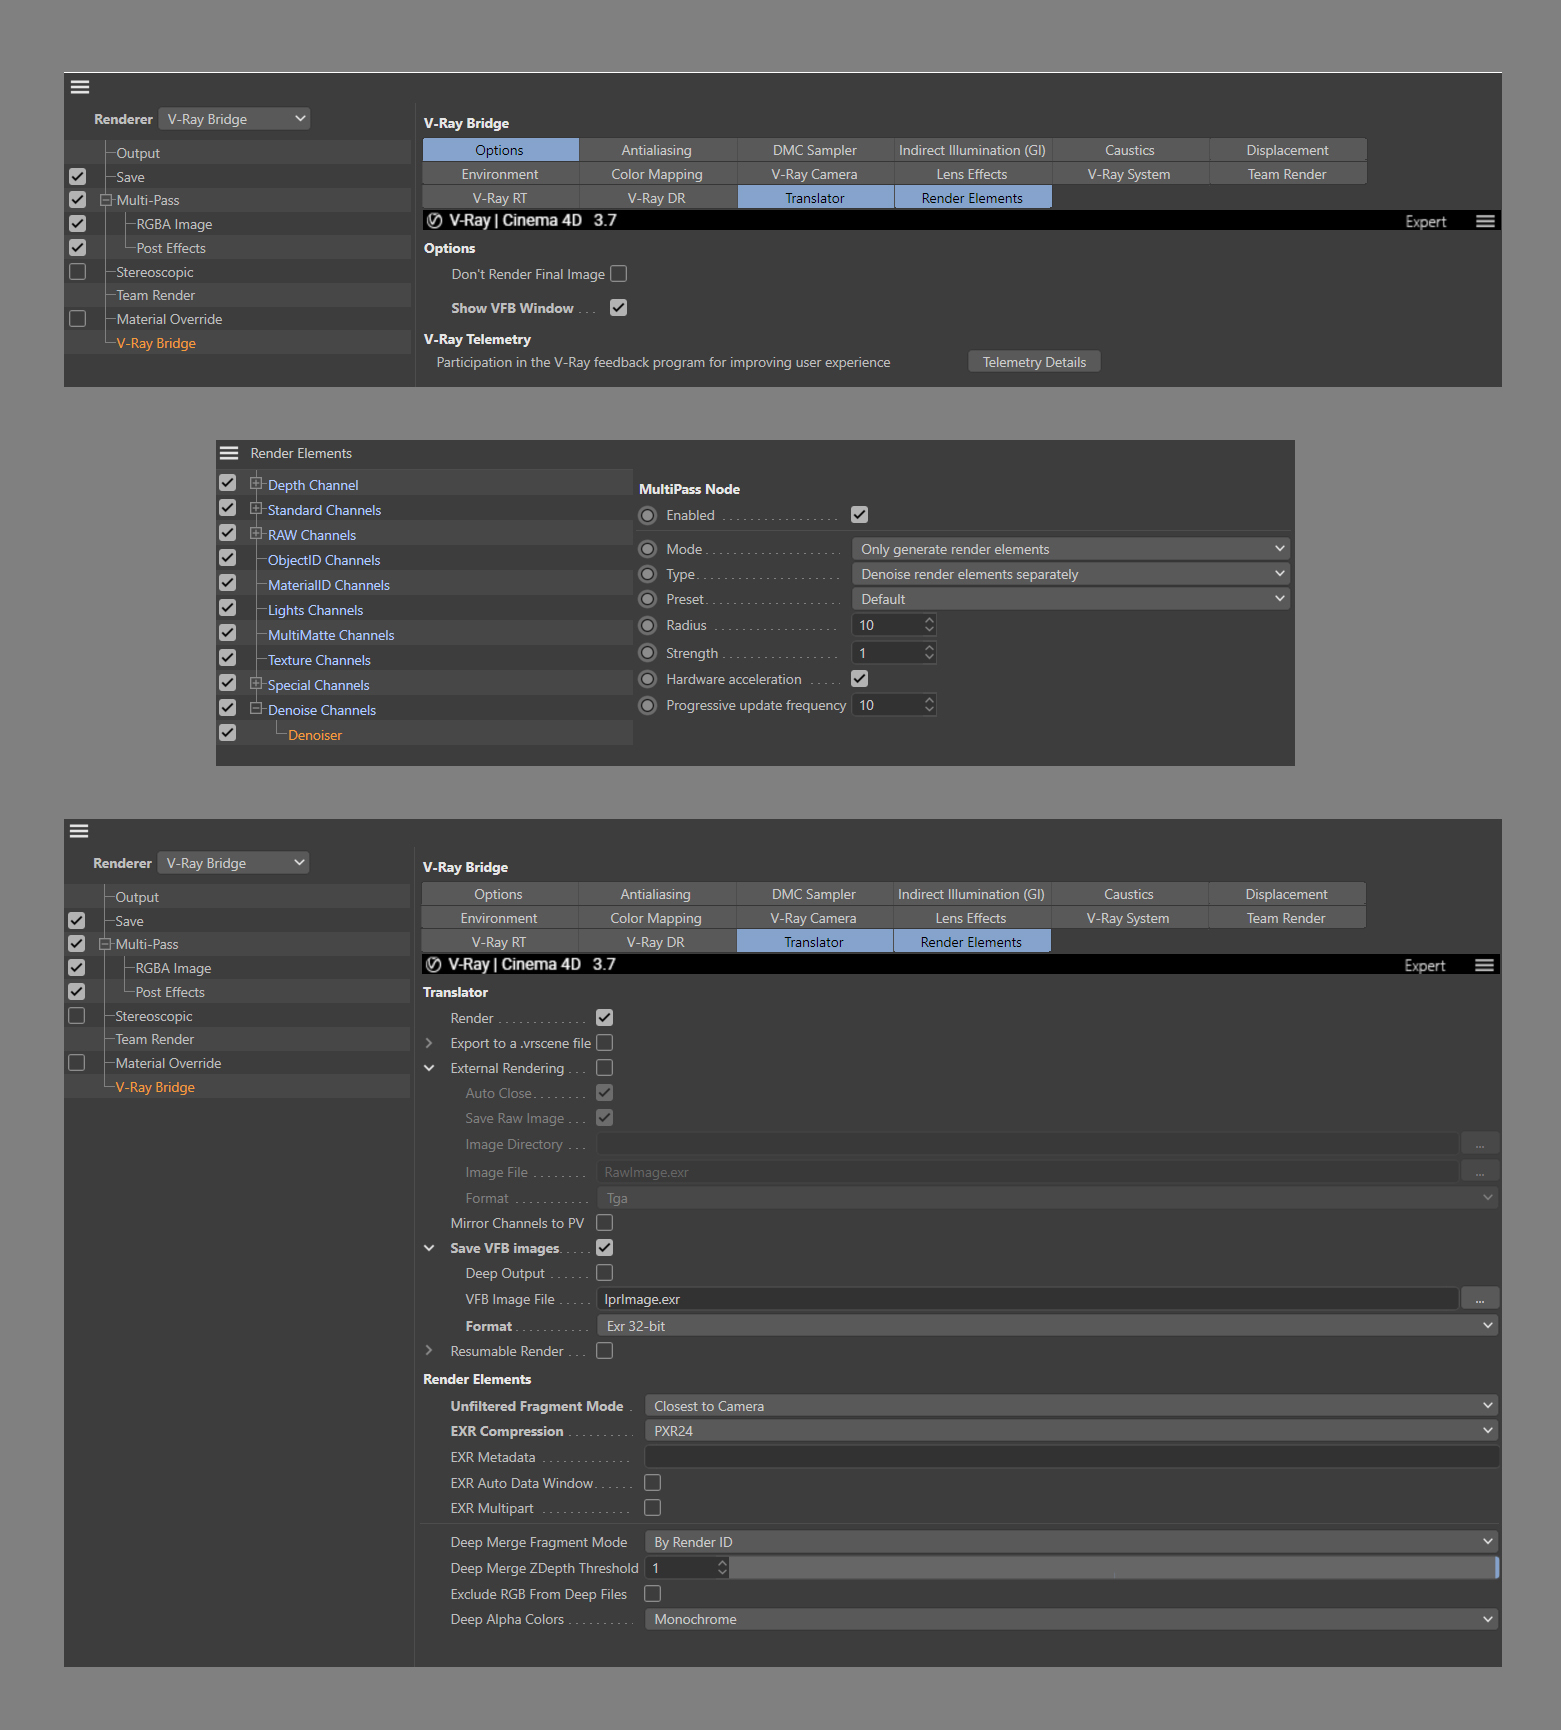The image size is (1561, 1730).
Task: Open hamburger menu in top render settings panel
Action: pos(80,87)
